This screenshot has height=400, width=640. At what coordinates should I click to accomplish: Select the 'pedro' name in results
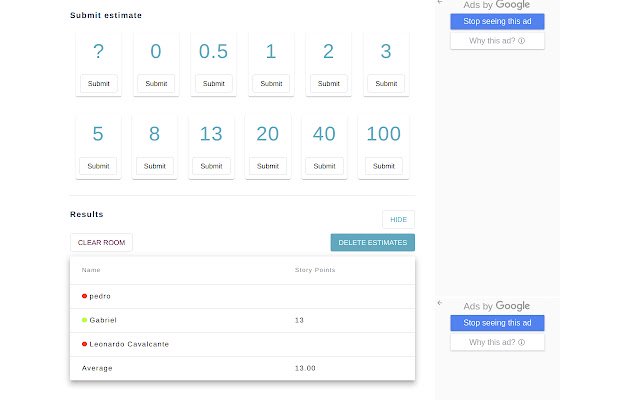pos(100,296)
